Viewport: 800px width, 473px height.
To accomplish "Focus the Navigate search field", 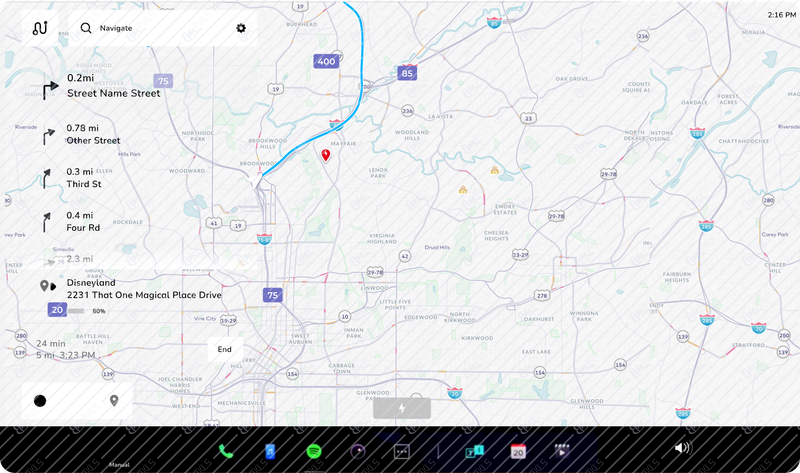I will click(x=162, y=28).
